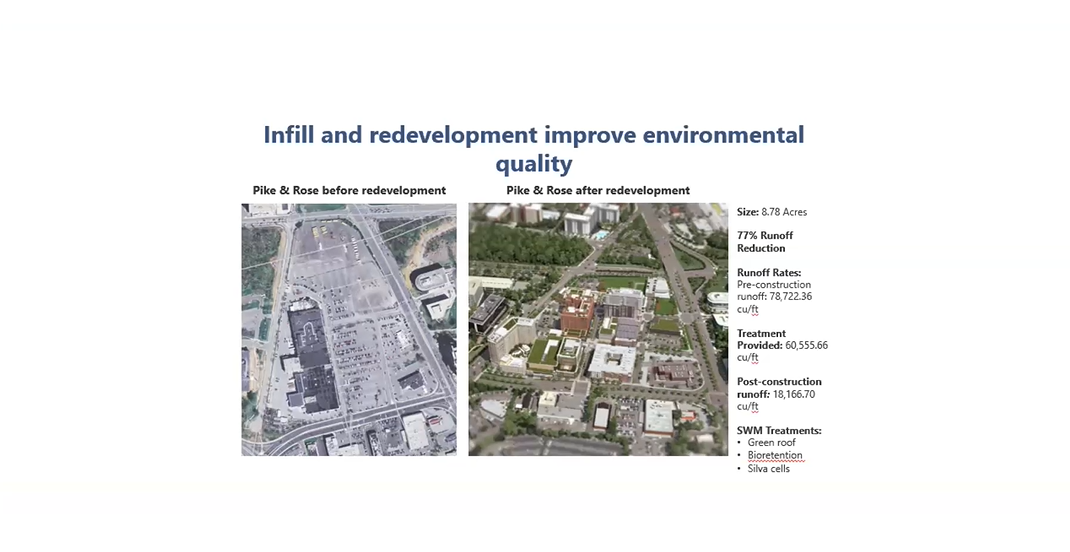Click underlined "cu/ft" below Treatment Provided
The width and height of the screenshot is (1070, 552).
point(748,357)
